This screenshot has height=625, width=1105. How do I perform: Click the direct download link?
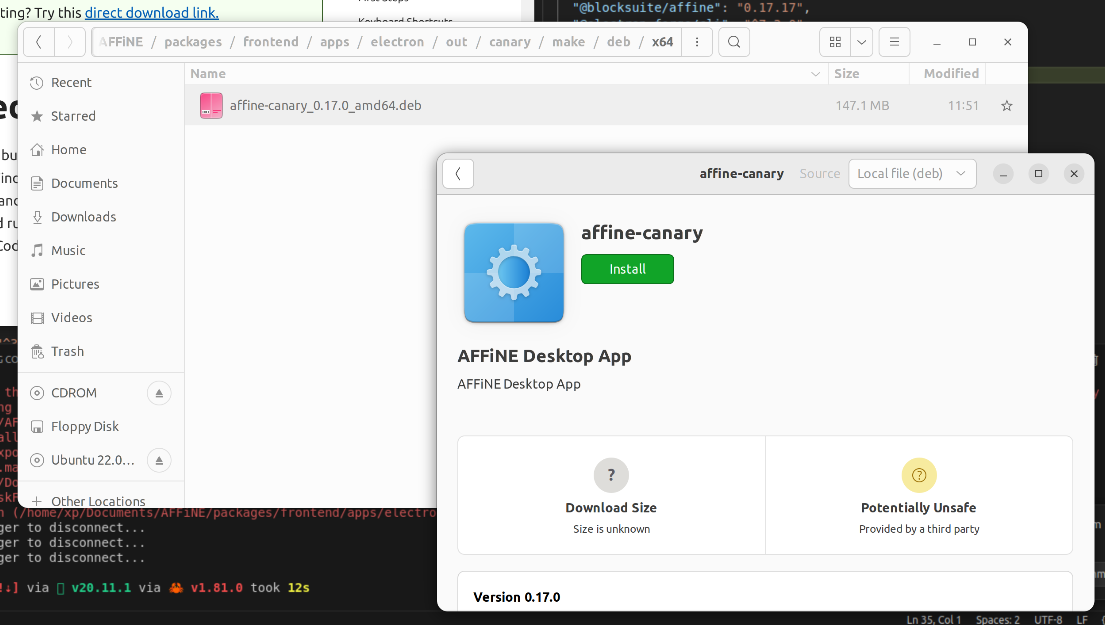tap(151, 13)
